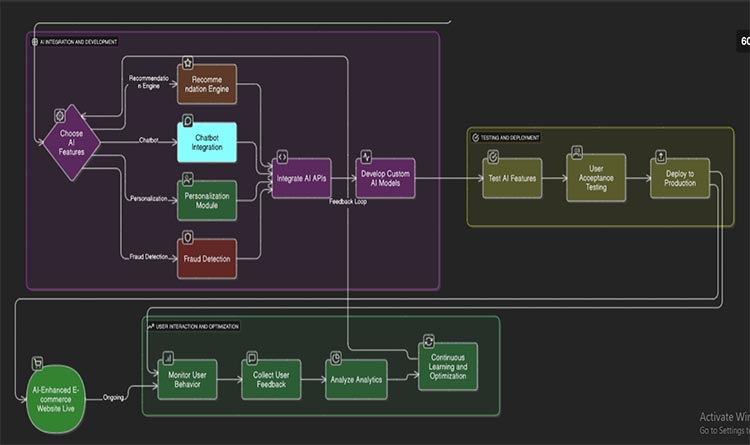The width and height of the screenshot is (750, 445).
Task: Click the user icon on Personalization Module
Action: click(188, 178)
